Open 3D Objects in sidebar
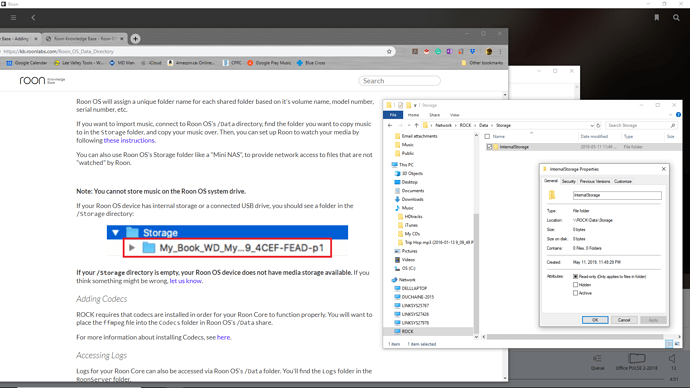Screen dimensions: 690x388 click(x=408, y=174)
